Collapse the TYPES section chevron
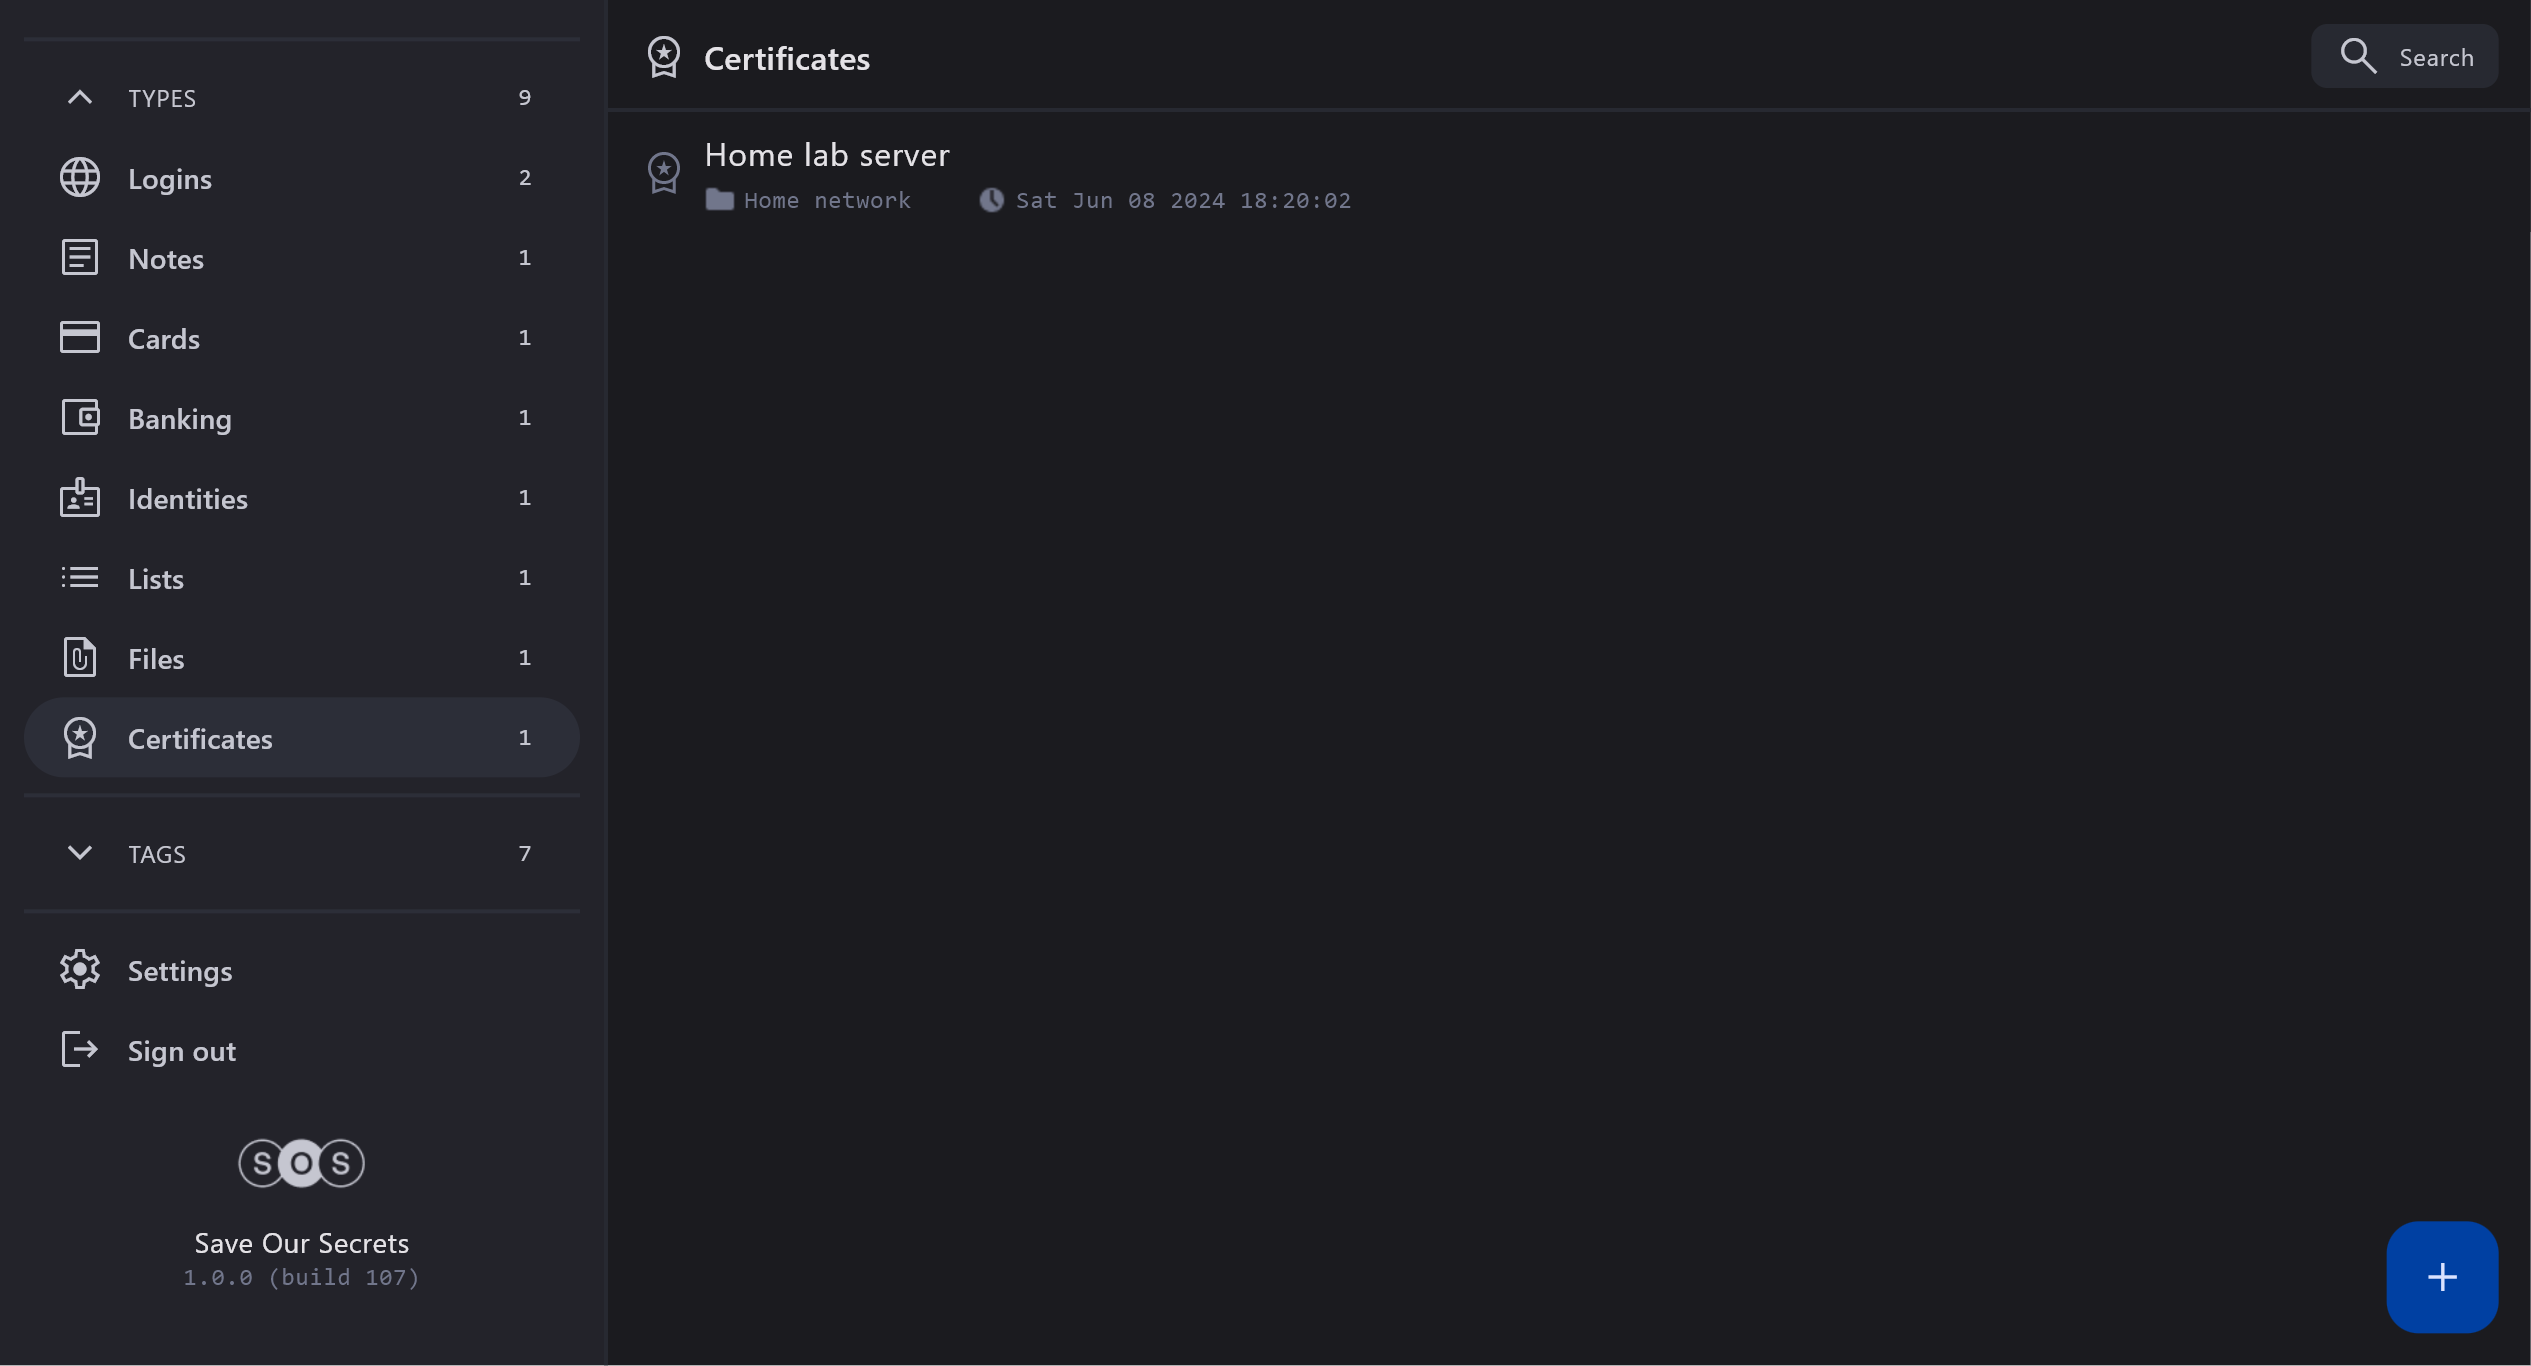Viewport: 2531px width, 1366px height. tap(80, 98)
